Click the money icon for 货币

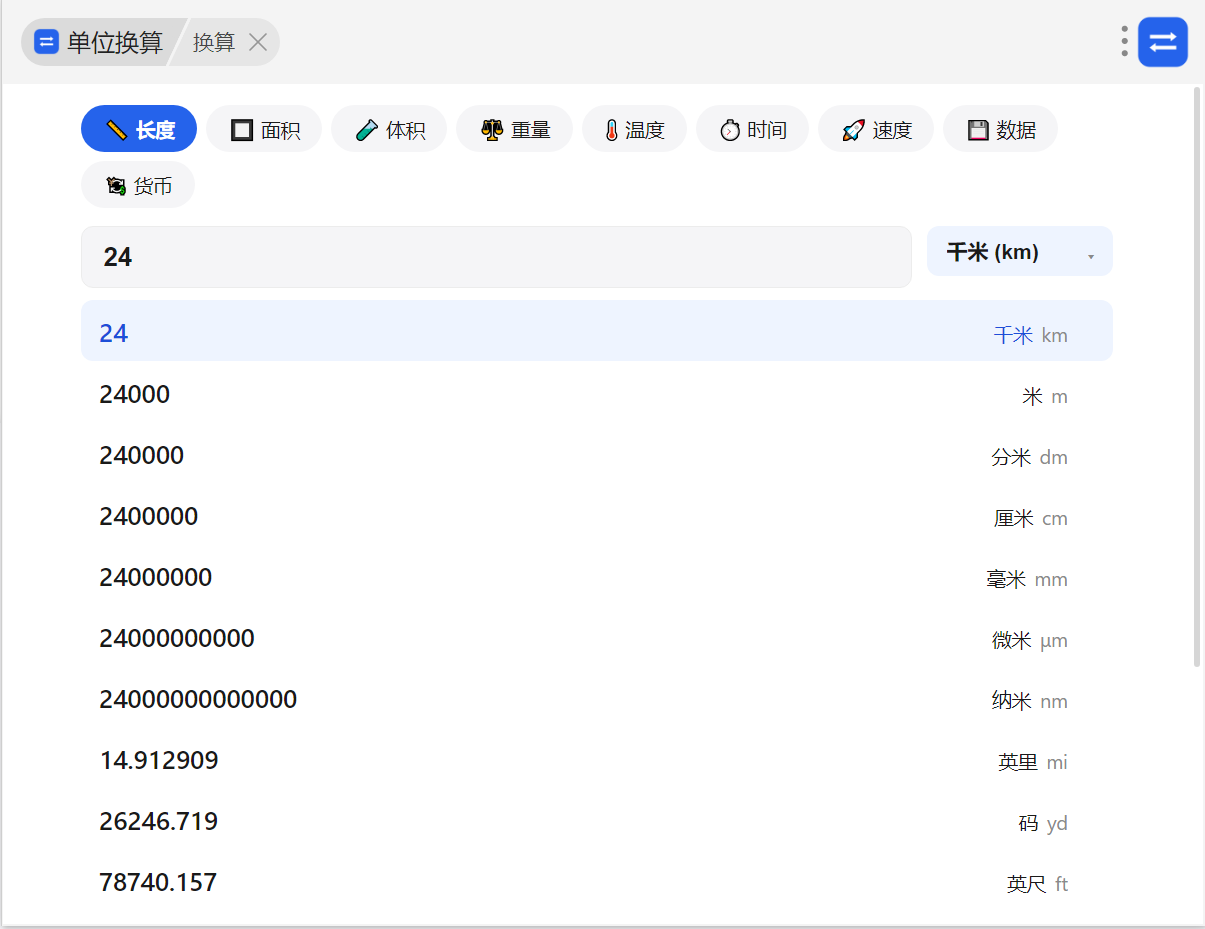tap(116, 186)
